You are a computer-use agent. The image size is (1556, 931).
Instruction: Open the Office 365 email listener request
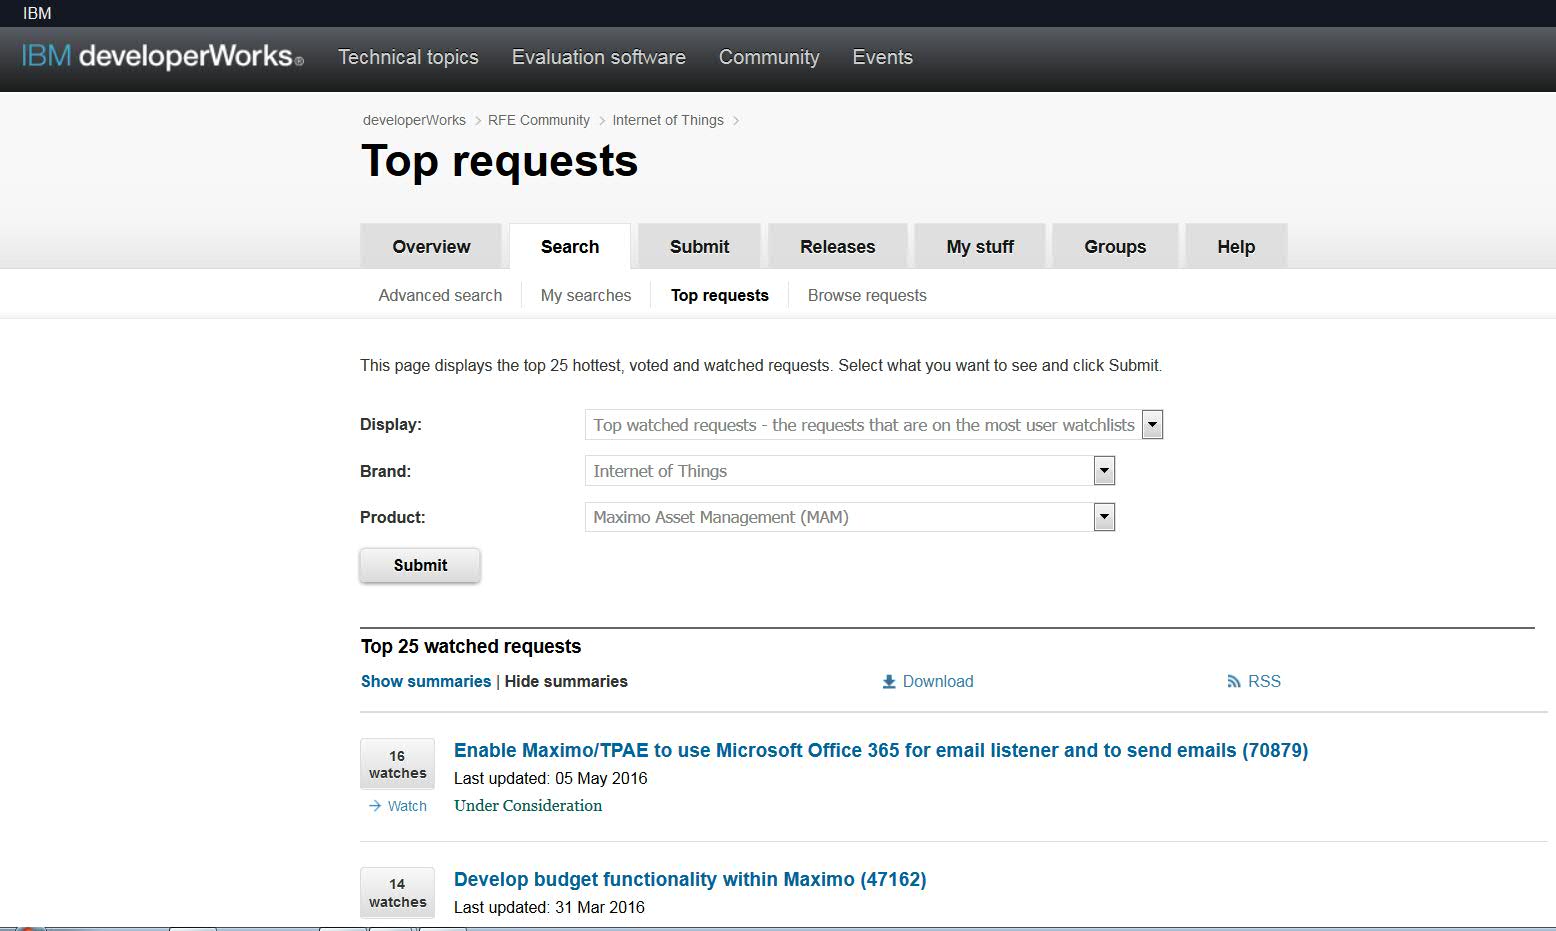(881, 750)
